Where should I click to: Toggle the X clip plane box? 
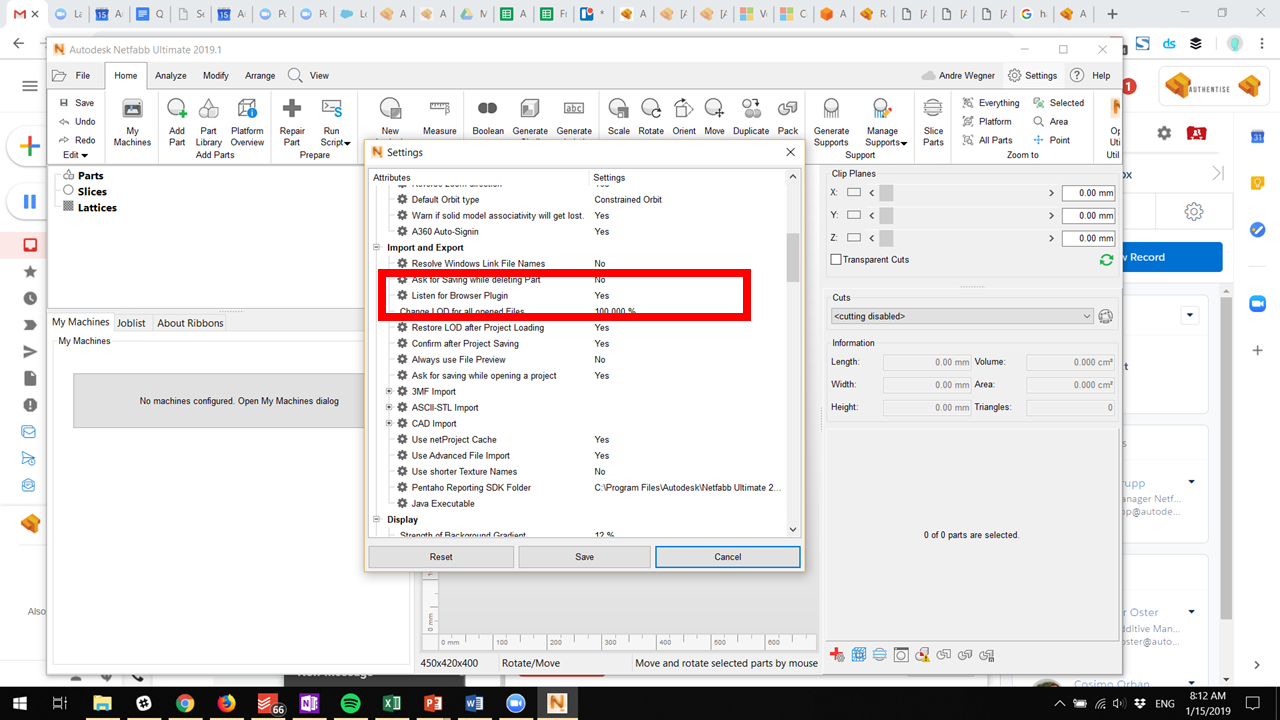[x=854, y=193]
